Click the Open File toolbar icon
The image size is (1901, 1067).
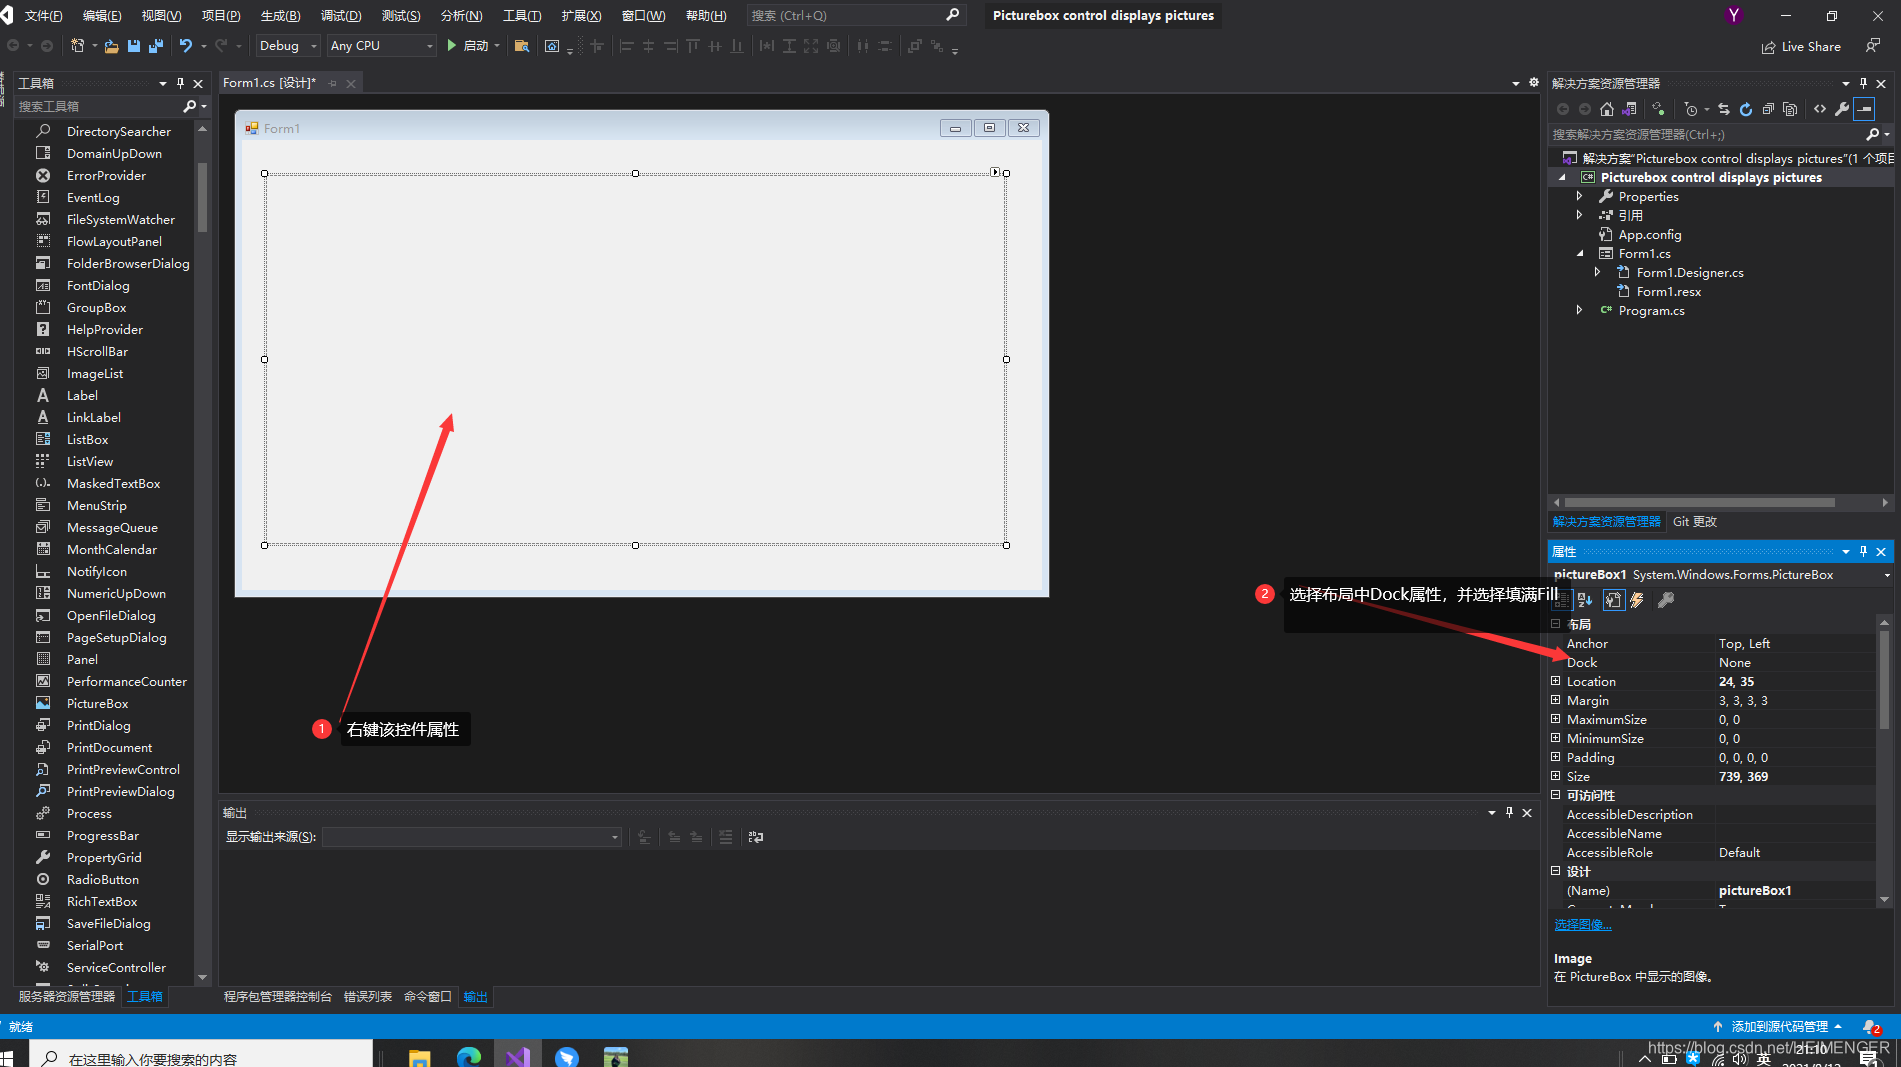click(x=111, y=46)
